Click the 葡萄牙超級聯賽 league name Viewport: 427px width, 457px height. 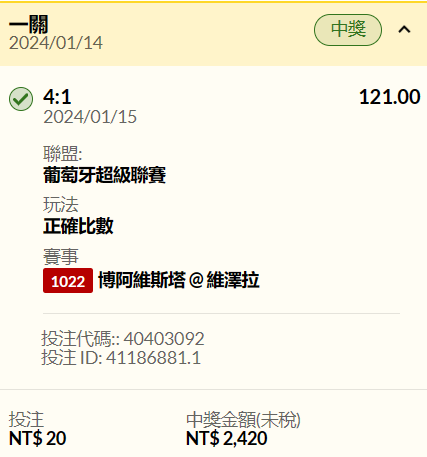coord(104,175)
